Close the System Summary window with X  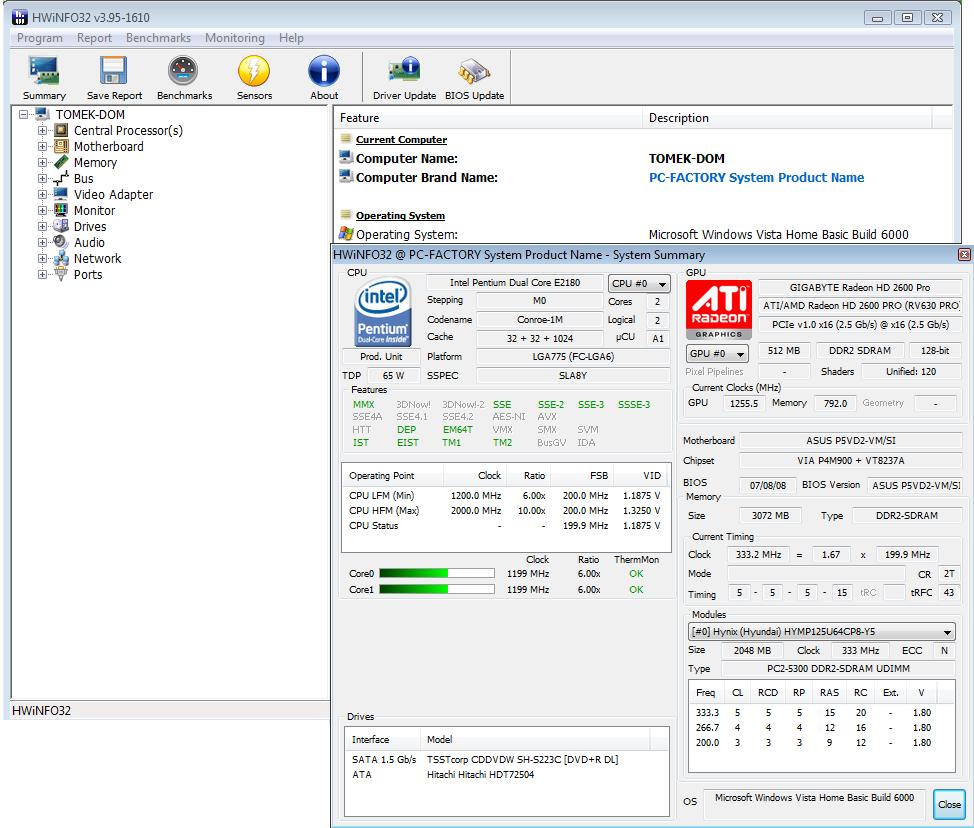(964, 255)
